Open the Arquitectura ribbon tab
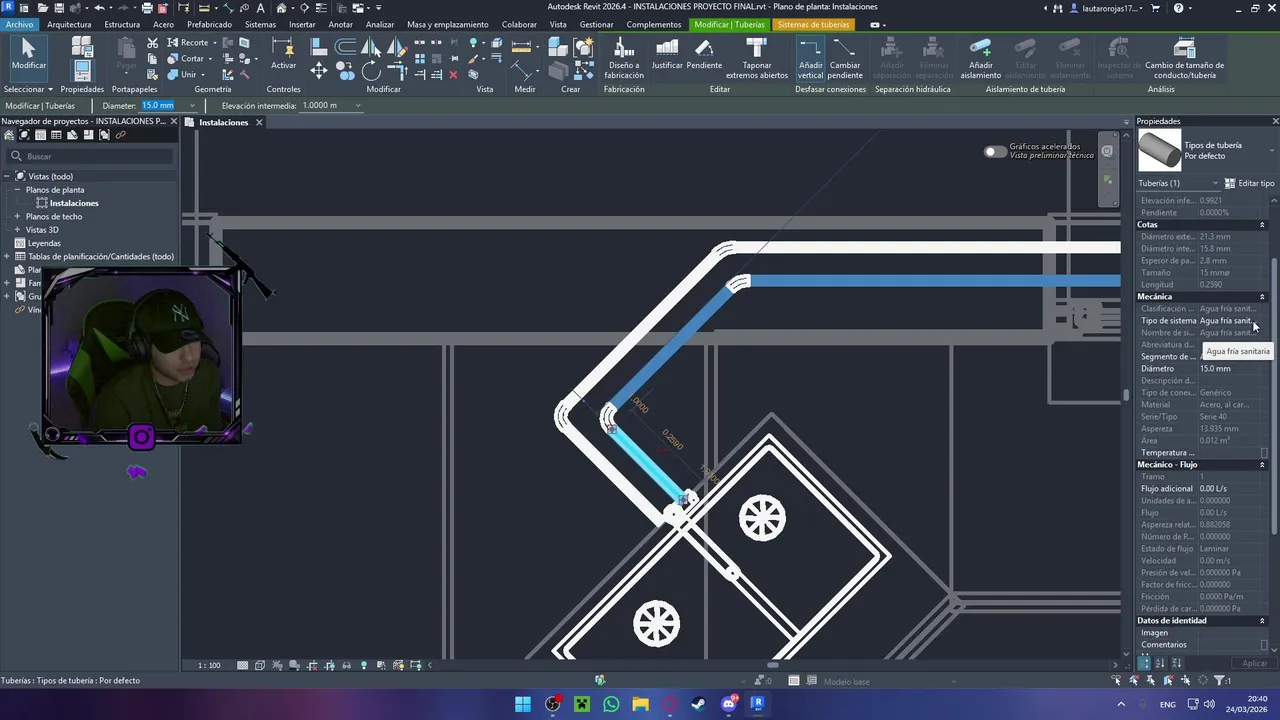Screen dimensions: 1280x720 click(x=69, y=24)
